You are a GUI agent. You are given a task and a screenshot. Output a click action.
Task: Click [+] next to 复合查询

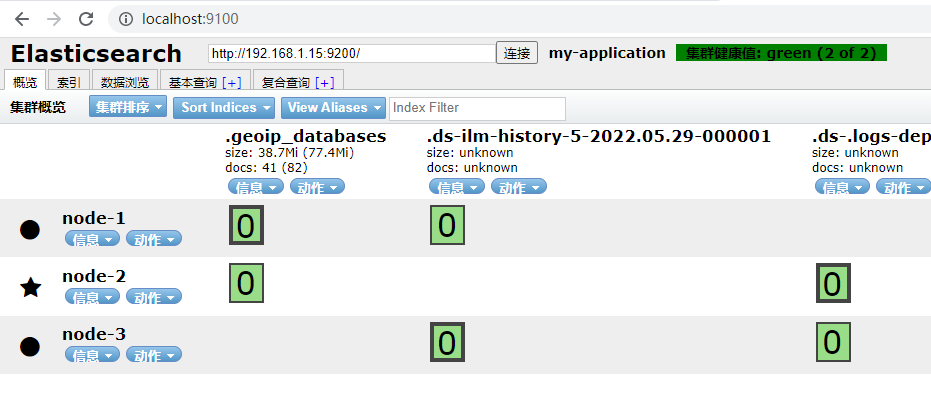[325, 83]
